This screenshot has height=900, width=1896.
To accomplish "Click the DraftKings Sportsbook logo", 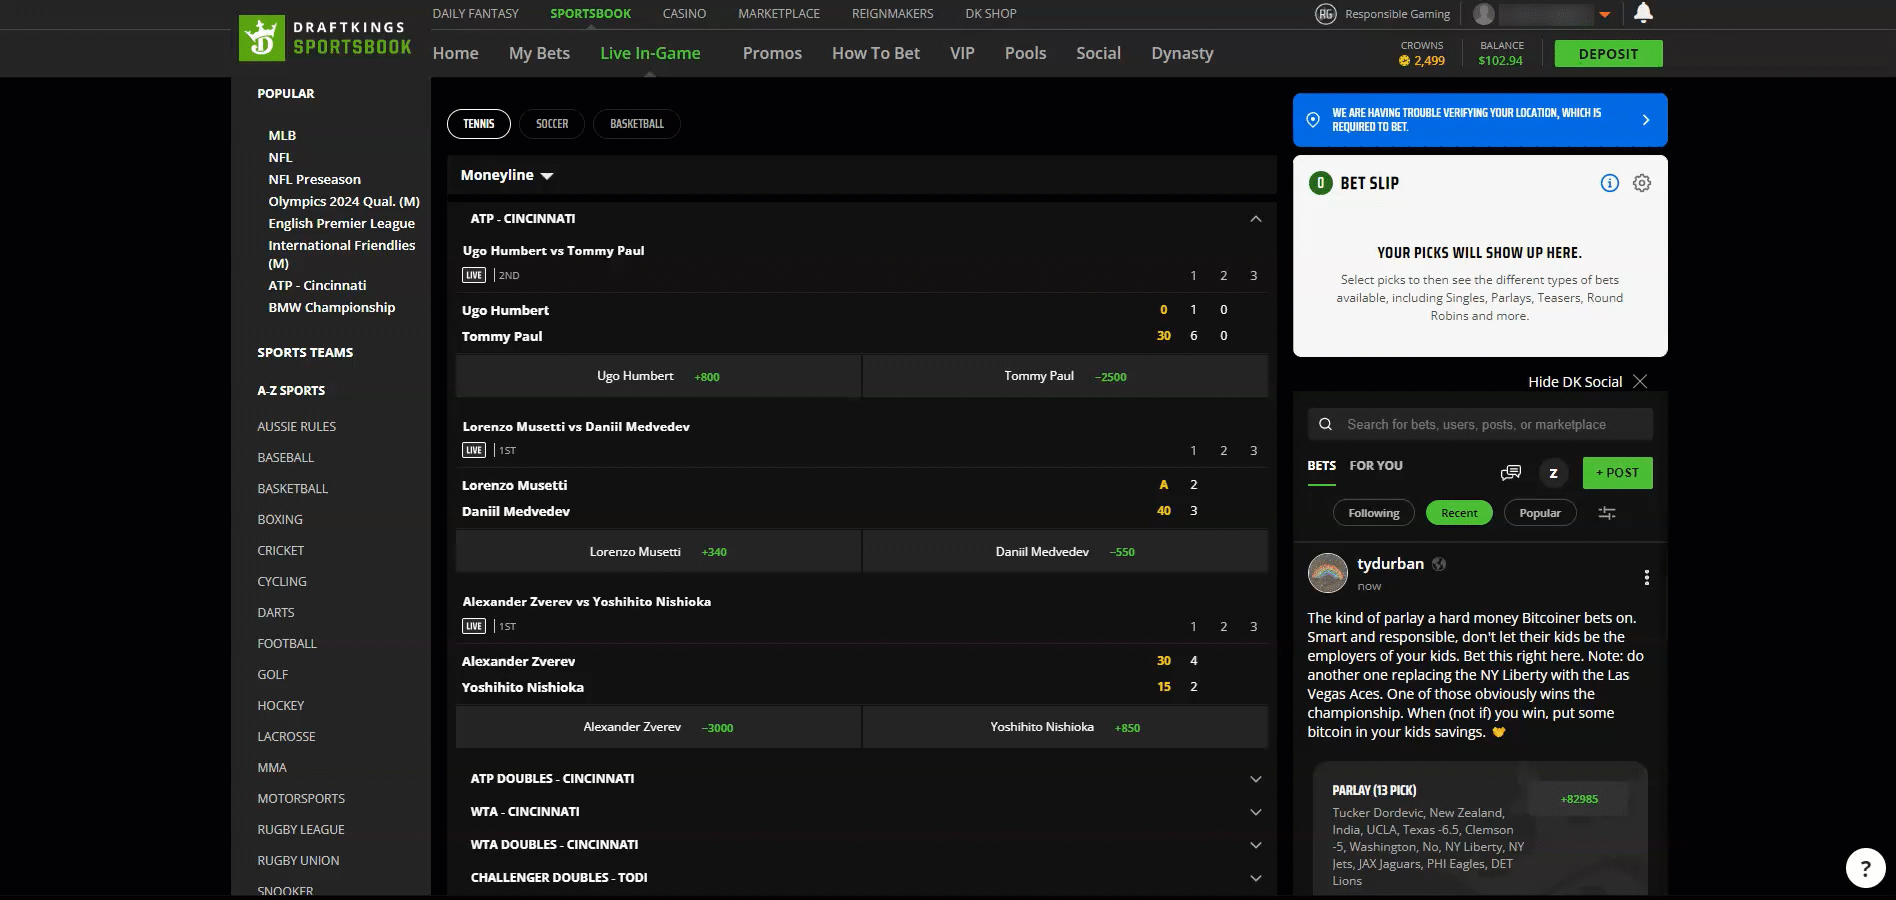I will click(326, 39).
